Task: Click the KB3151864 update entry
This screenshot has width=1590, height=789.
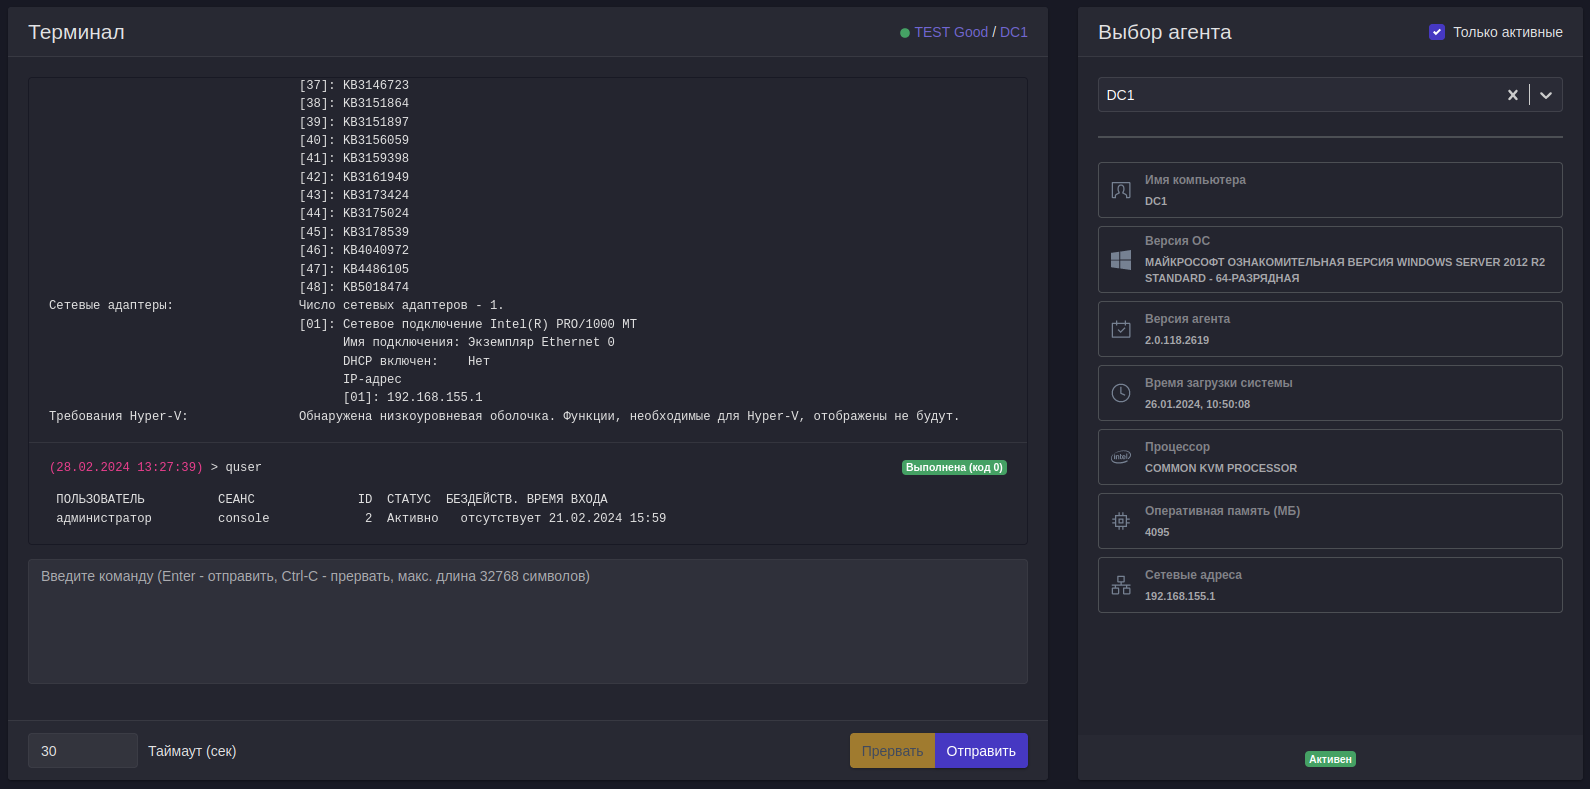Action: (x=354, y=103)
